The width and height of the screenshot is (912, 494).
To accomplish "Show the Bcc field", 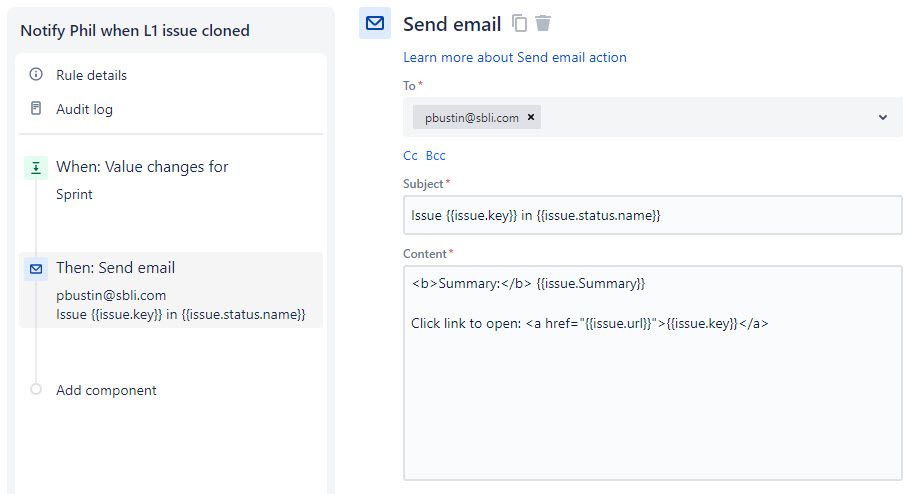I will click(x=435, y=155).
